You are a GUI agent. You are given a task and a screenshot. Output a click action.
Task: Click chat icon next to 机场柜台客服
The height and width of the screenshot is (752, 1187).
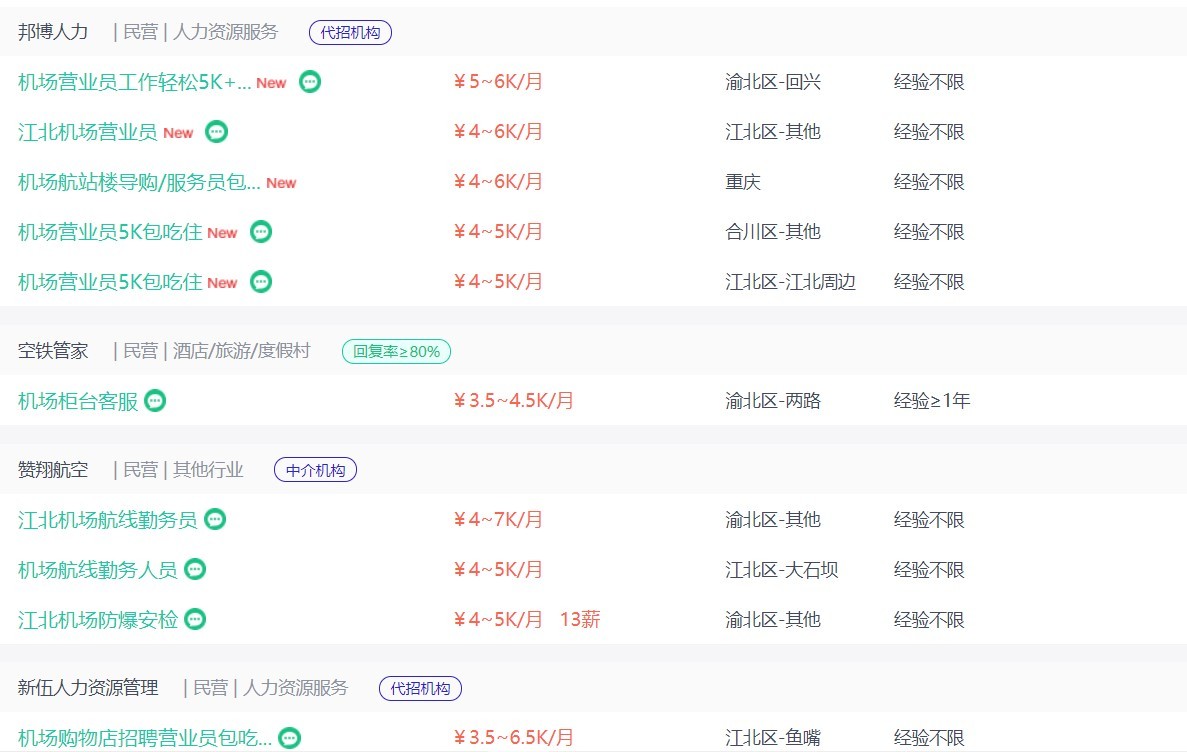point(155,401)
